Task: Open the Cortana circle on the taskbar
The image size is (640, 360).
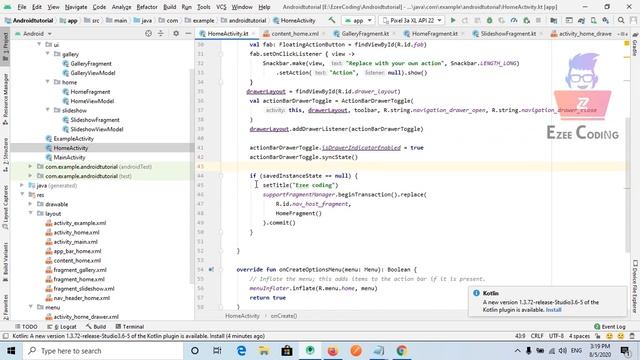Action: (x=195, y=351)
